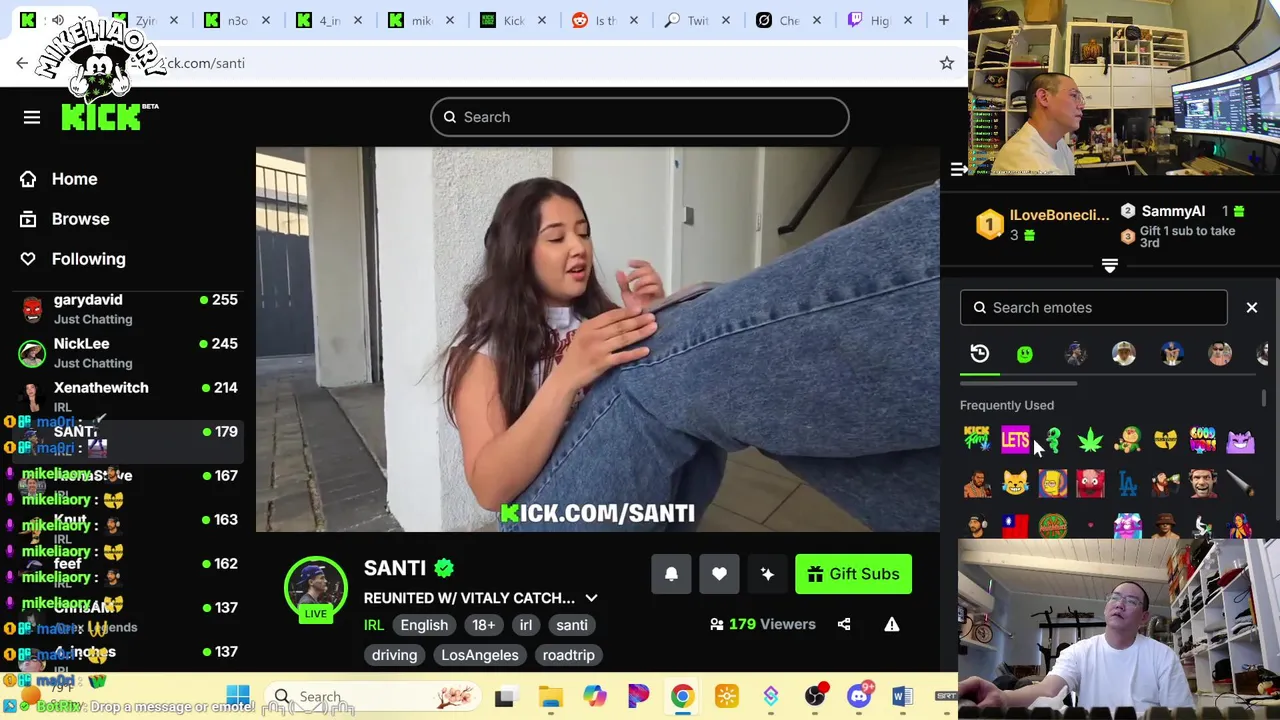Open garydavid channel in sidebar
The height and width of the screenshot is (720, 1280).
click(128, 309)
